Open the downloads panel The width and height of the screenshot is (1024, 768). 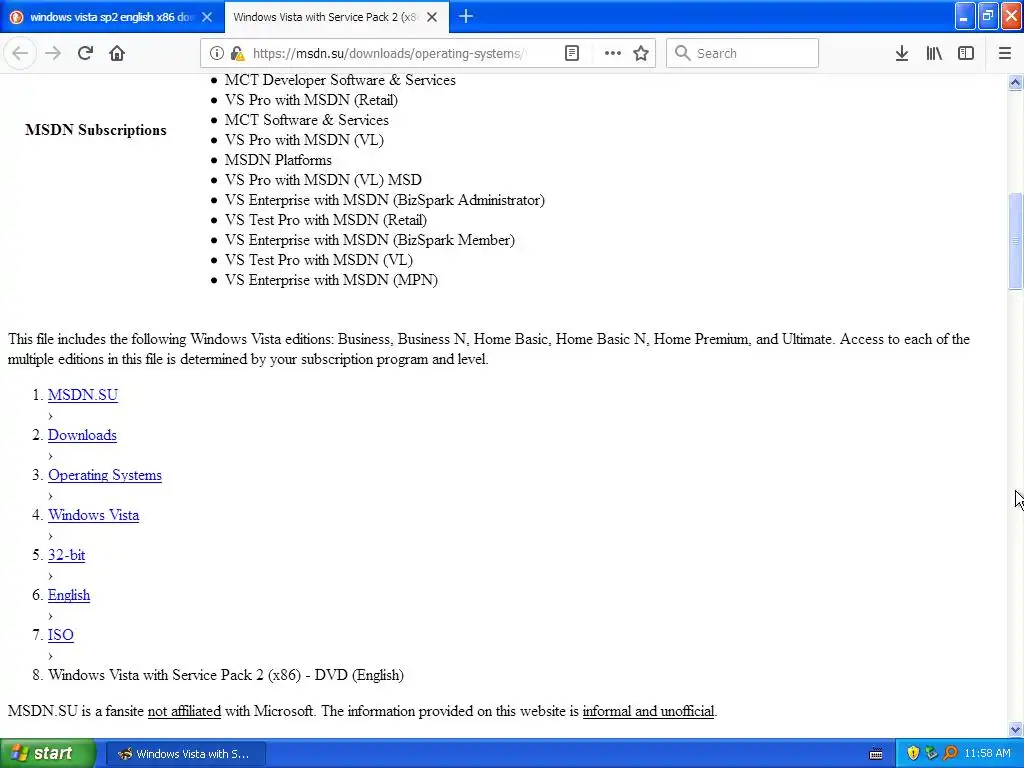pos(901,53)
